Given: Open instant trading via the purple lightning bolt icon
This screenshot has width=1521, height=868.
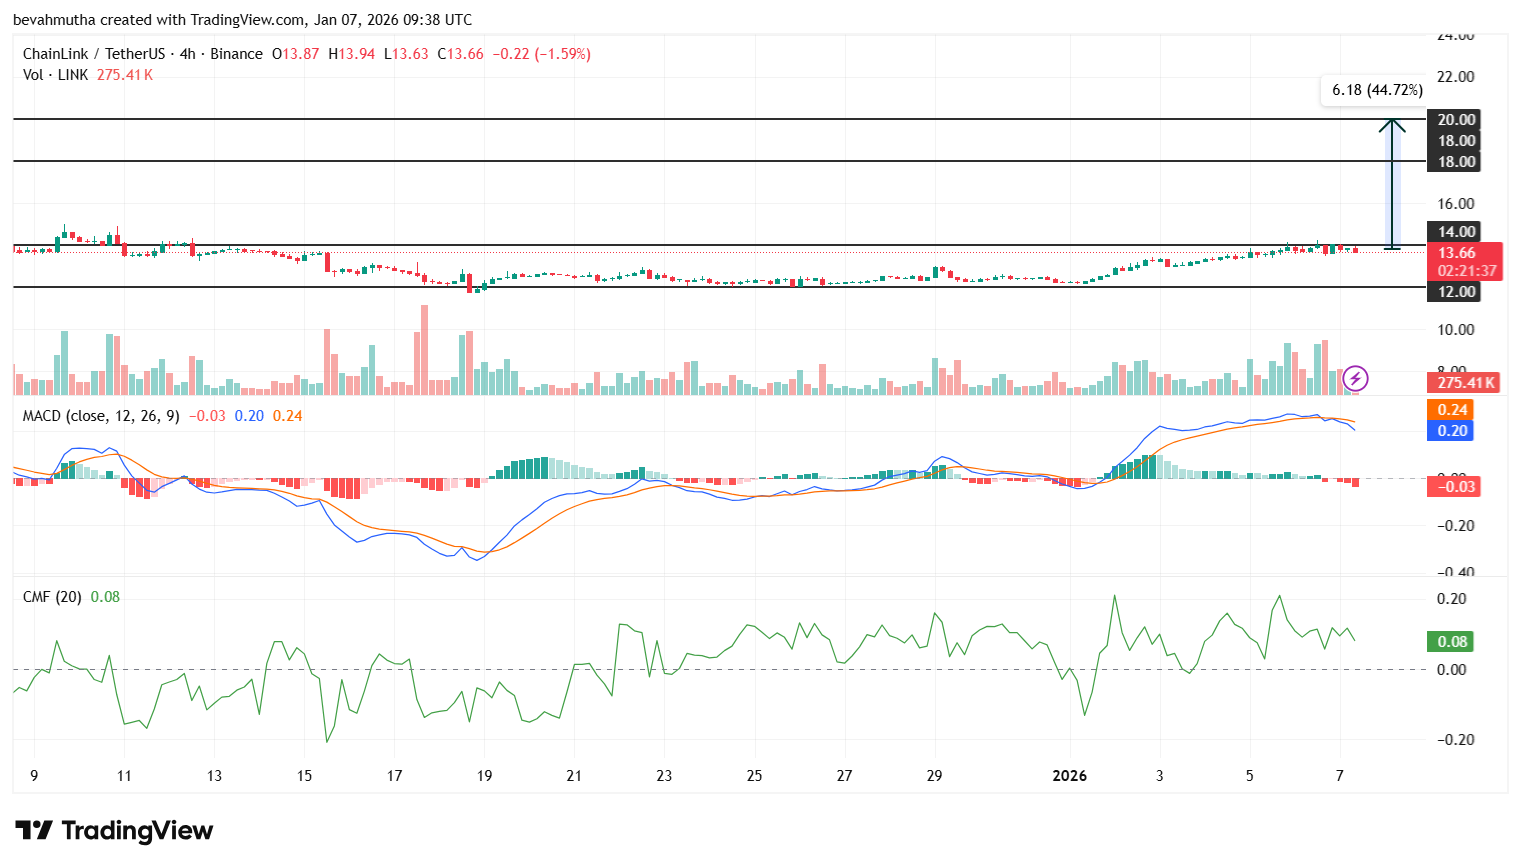Looking at the screenshot, I should [x=1355, y=379].
